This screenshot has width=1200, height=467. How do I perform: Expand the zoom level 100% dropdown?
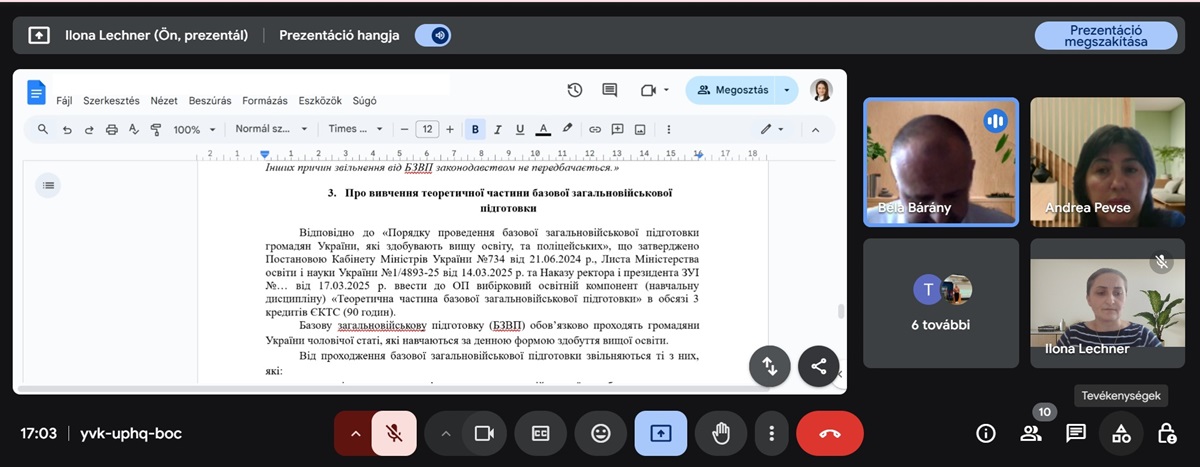tap(194, 129)
